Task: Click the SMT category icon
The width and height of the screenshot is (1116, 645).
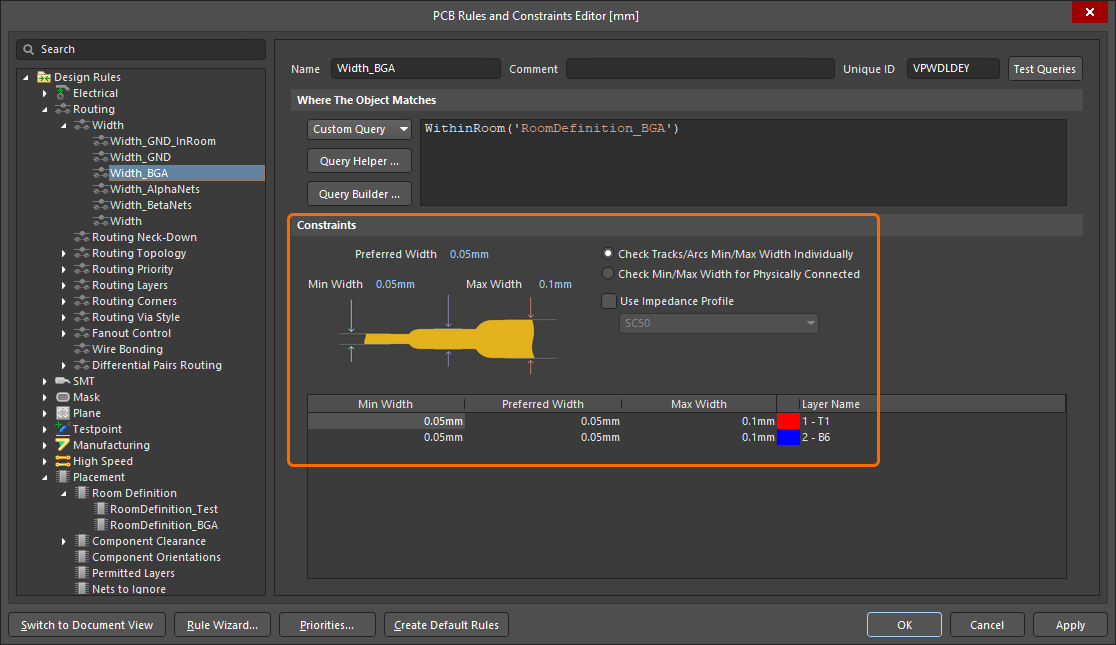Action: [63, 382]
